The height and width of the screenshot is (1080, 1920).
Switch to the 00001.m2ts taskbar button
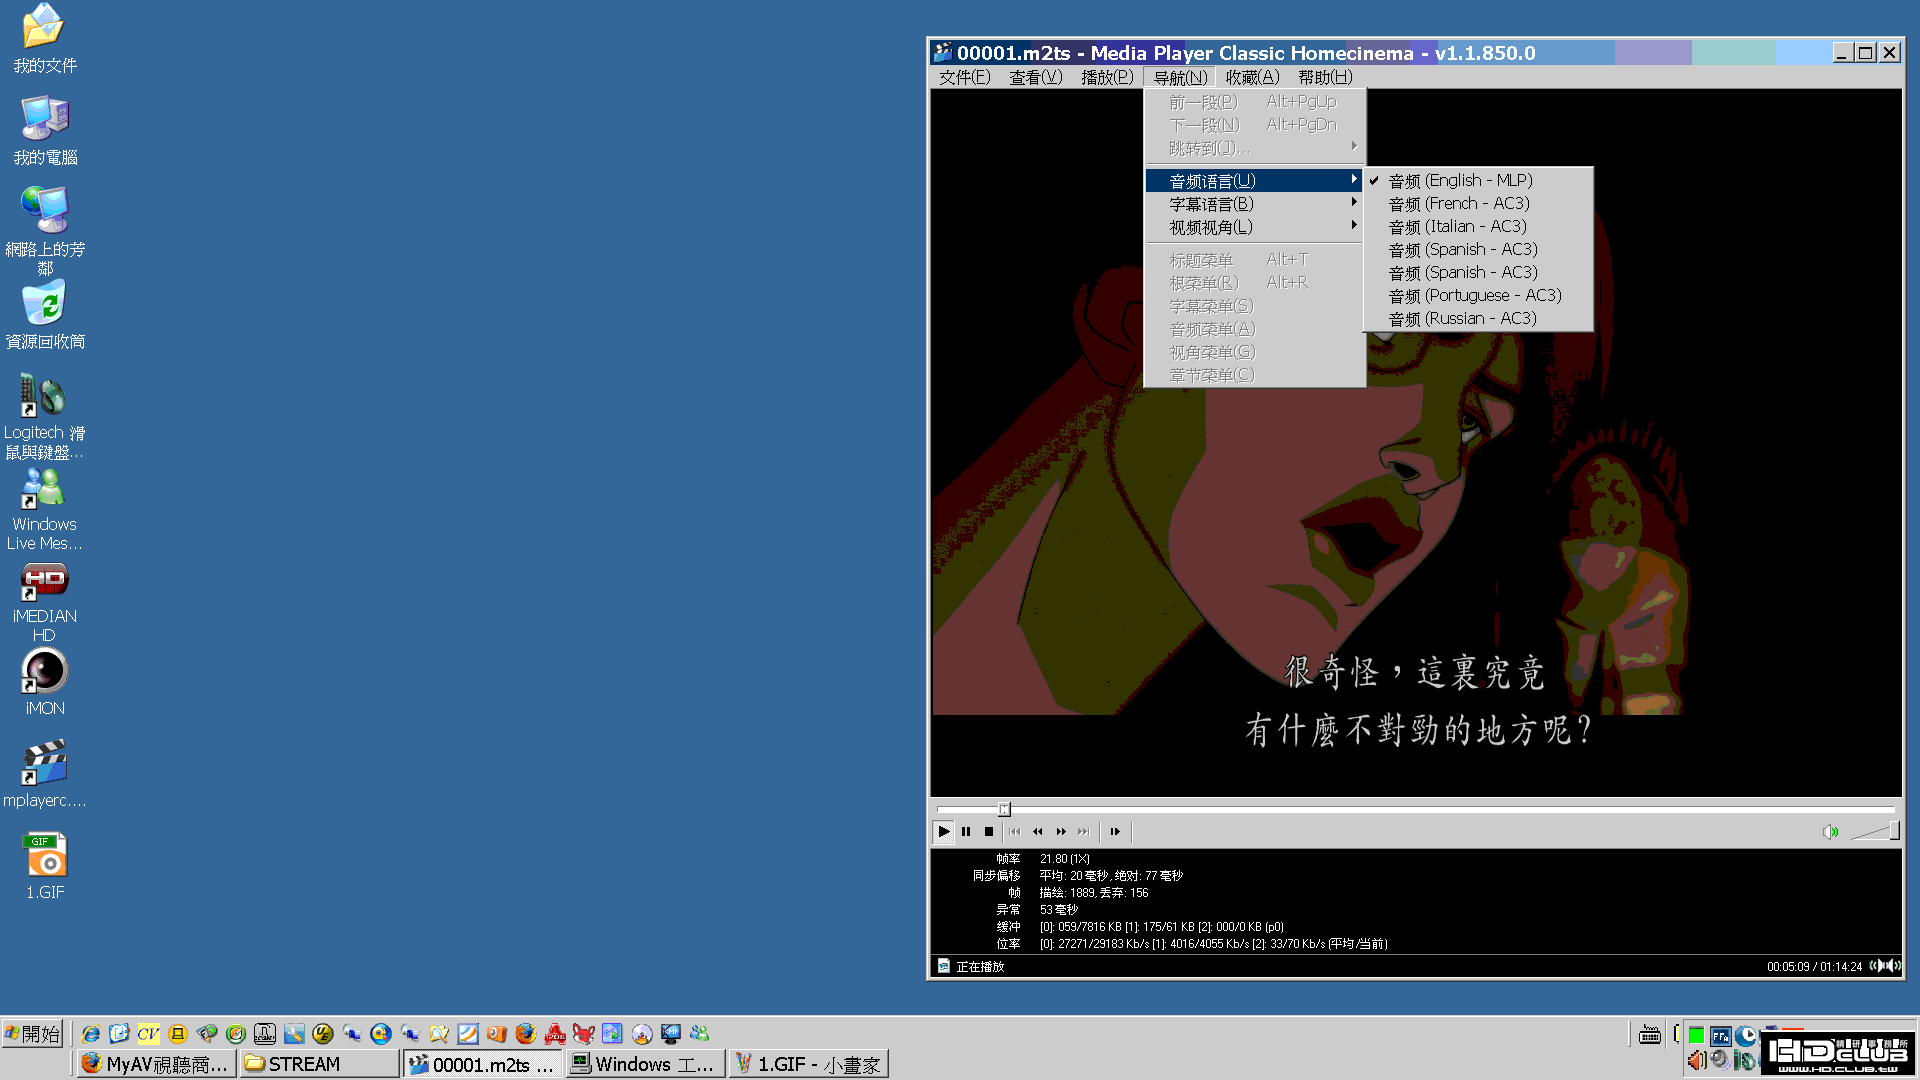pyautogui.click(x=482, y=1064)
